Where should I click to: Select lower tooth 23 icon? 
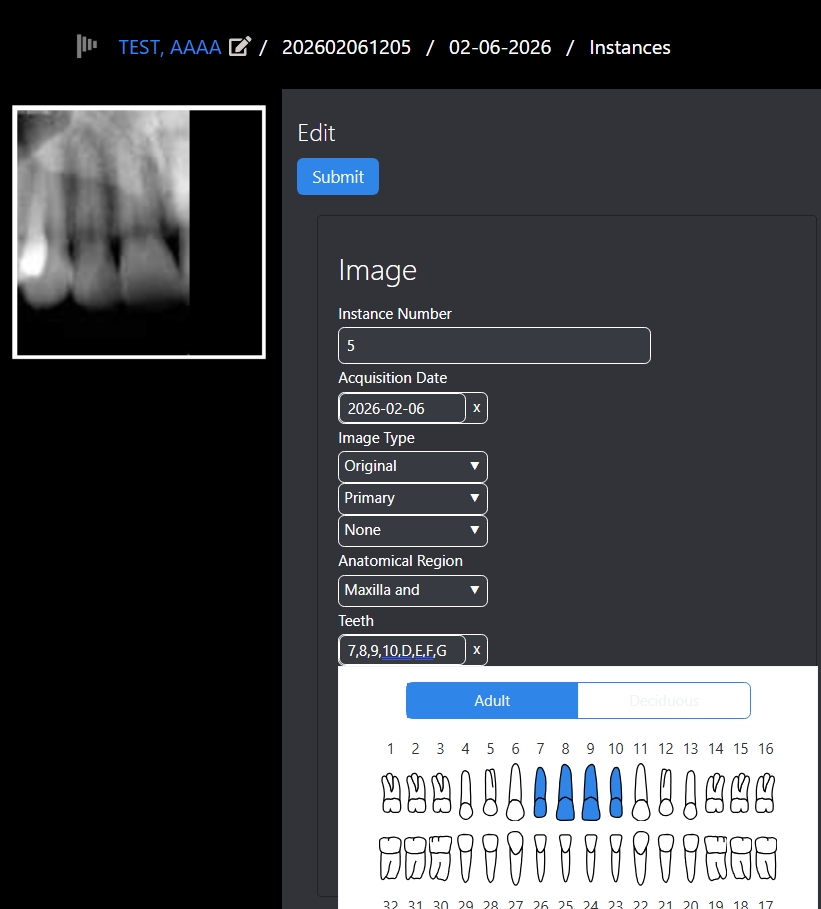coord(616,858)
